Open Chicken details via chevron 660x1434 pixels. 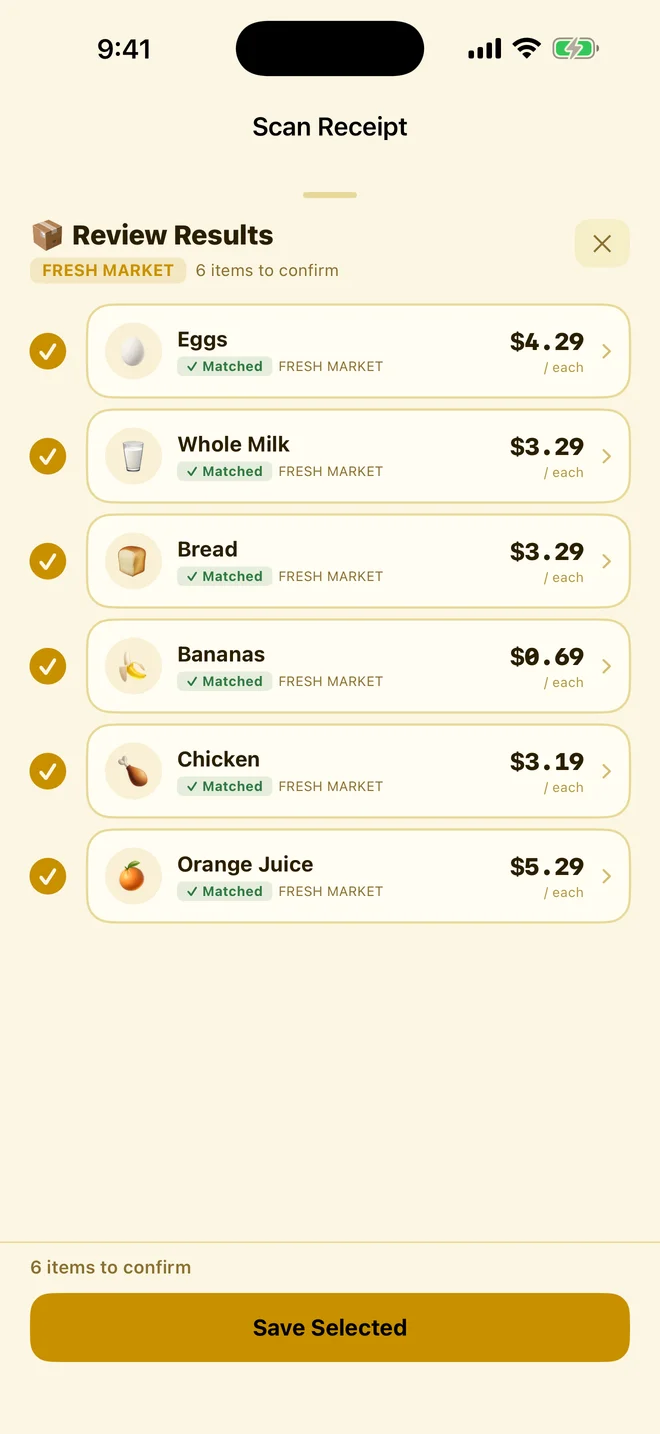(606, 771)
